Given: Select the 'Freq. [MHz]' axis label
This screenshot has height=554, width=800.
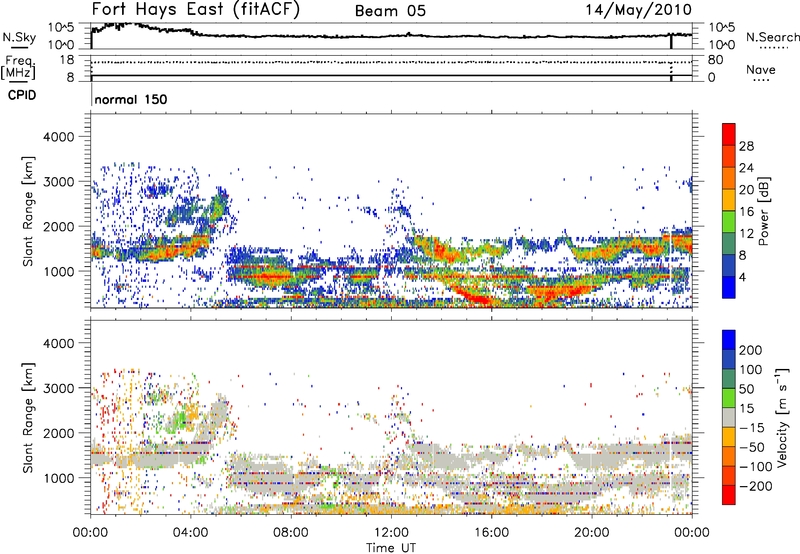Looking at the screenshot, I should coord(19,68).
